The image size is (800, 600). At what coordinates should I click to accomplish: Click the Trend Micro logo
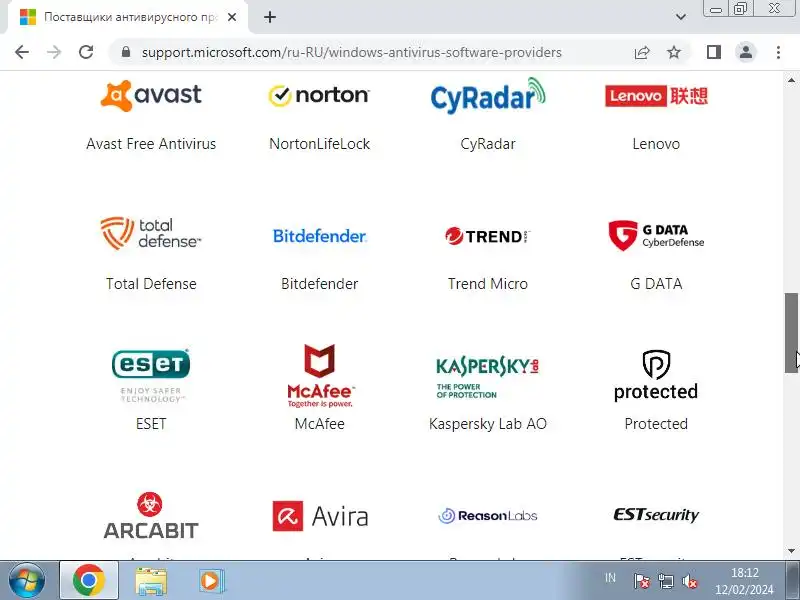488,236
